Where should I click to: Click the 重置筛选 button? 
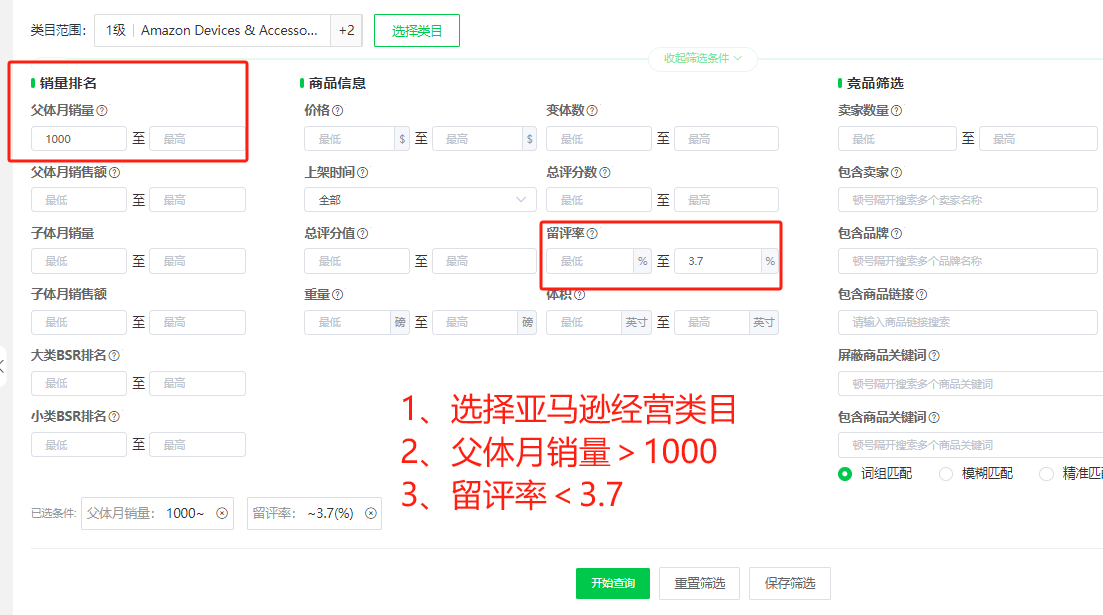[699, 583]
